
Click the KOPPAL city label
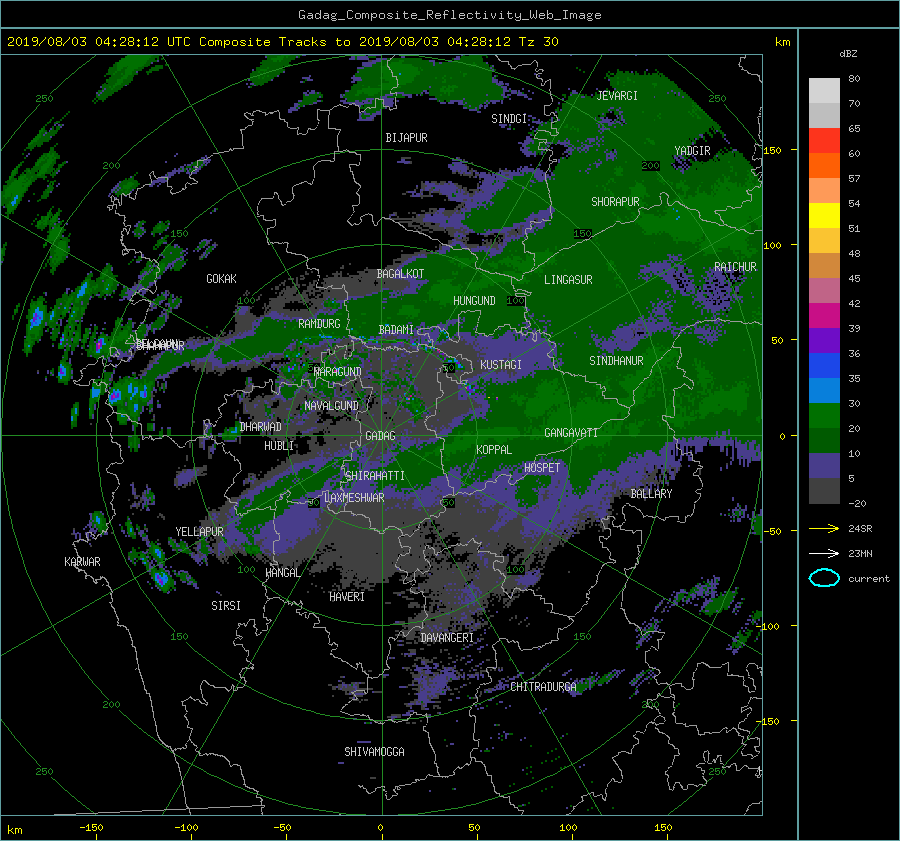pyautogui.click(x=494, y=450)
